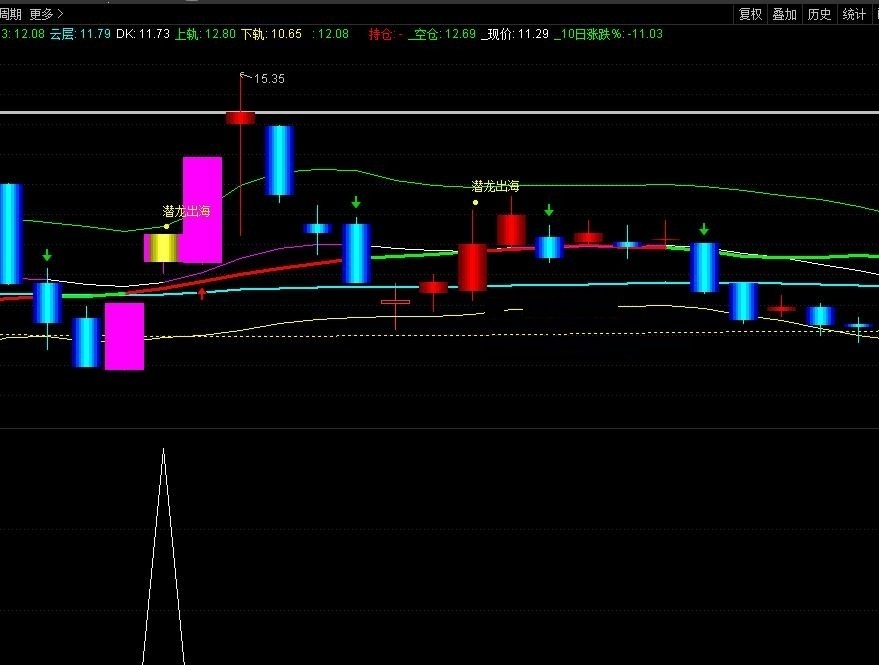The width and height of the screenshot is (879, 665).
Task: Open the 更多 period menu
Action: 47,14
